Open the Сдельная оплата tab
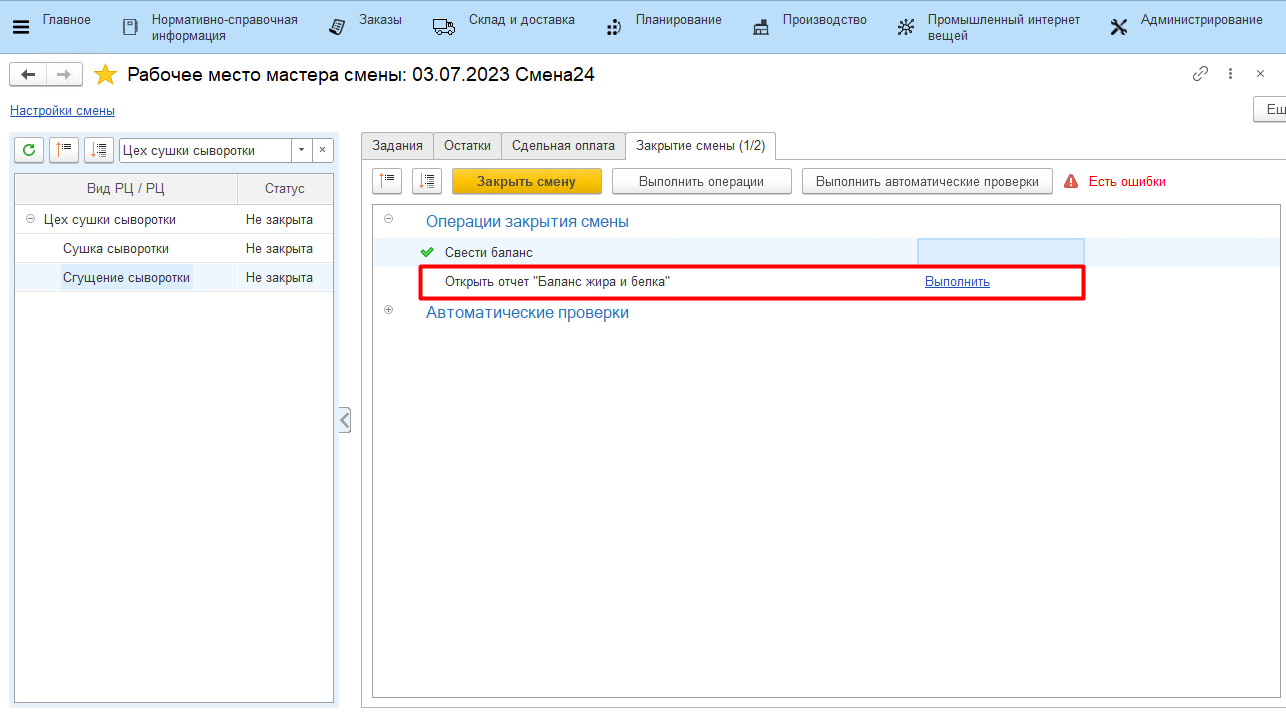The width and height of the screenshot is (1286, 718). tap(563, 145)
